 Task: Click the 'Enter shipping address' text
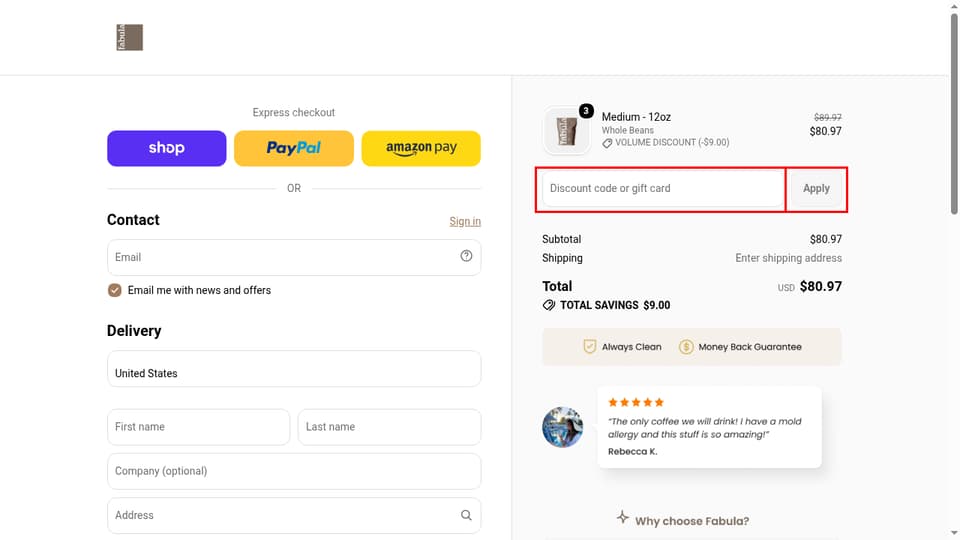click(x=789, y=258)
